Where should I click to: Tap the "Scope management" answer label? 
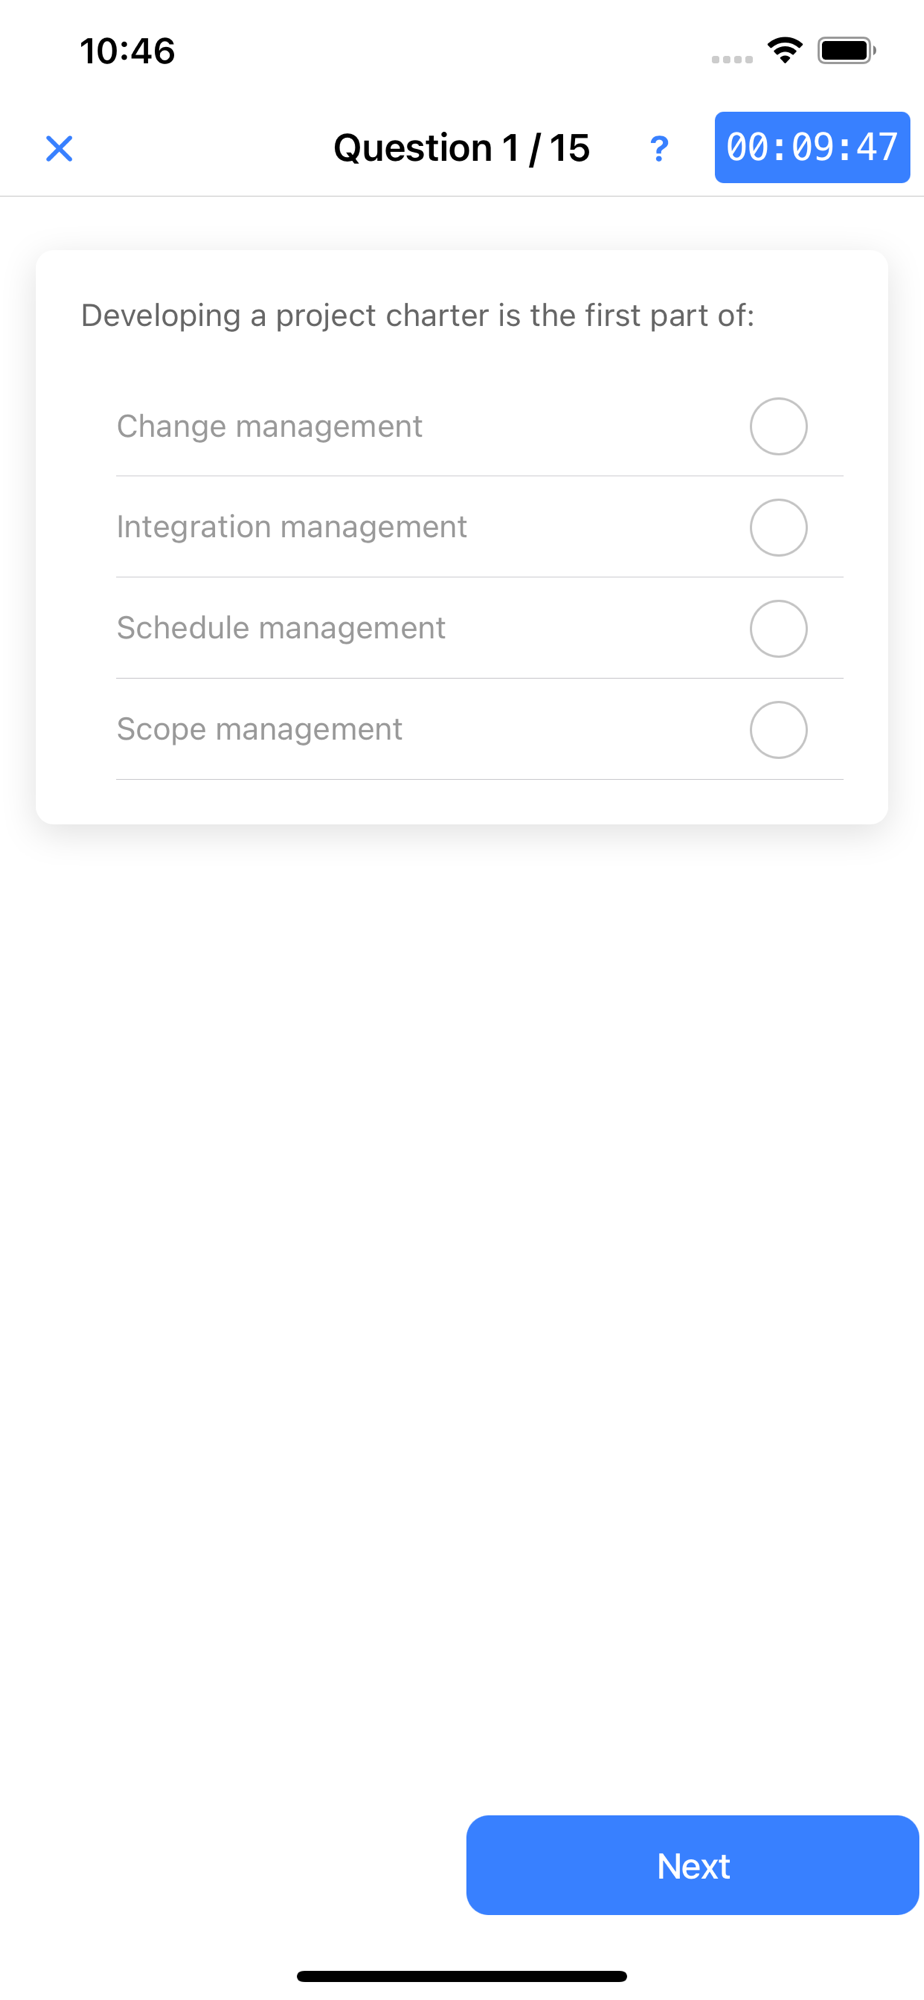pyautogui.click(x=260, y=730)
